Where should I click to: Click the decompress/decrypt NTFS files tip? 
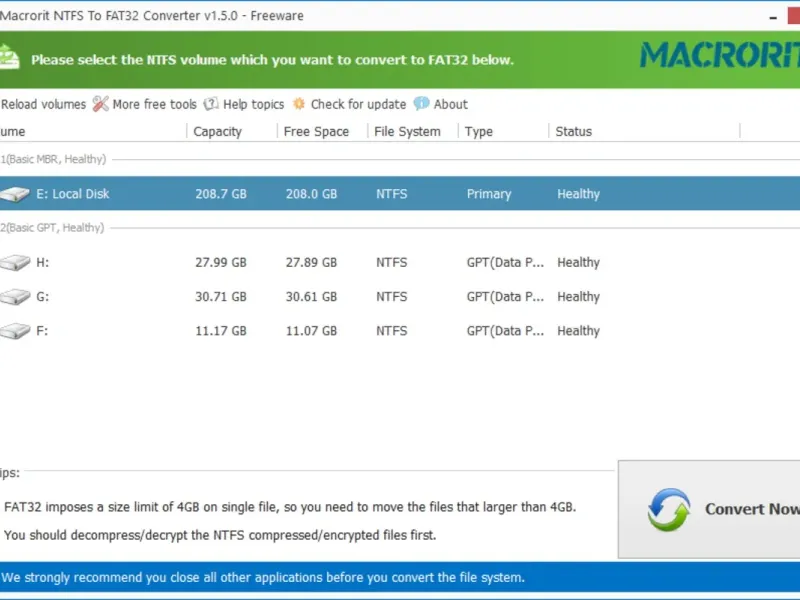(220, 535)
